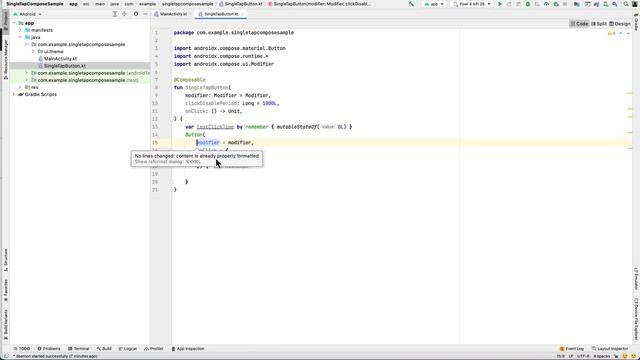Select the SingleTapButton.kt editor tab
The width and height of the screenshot is (640, 360).
[x=221, y=14]
